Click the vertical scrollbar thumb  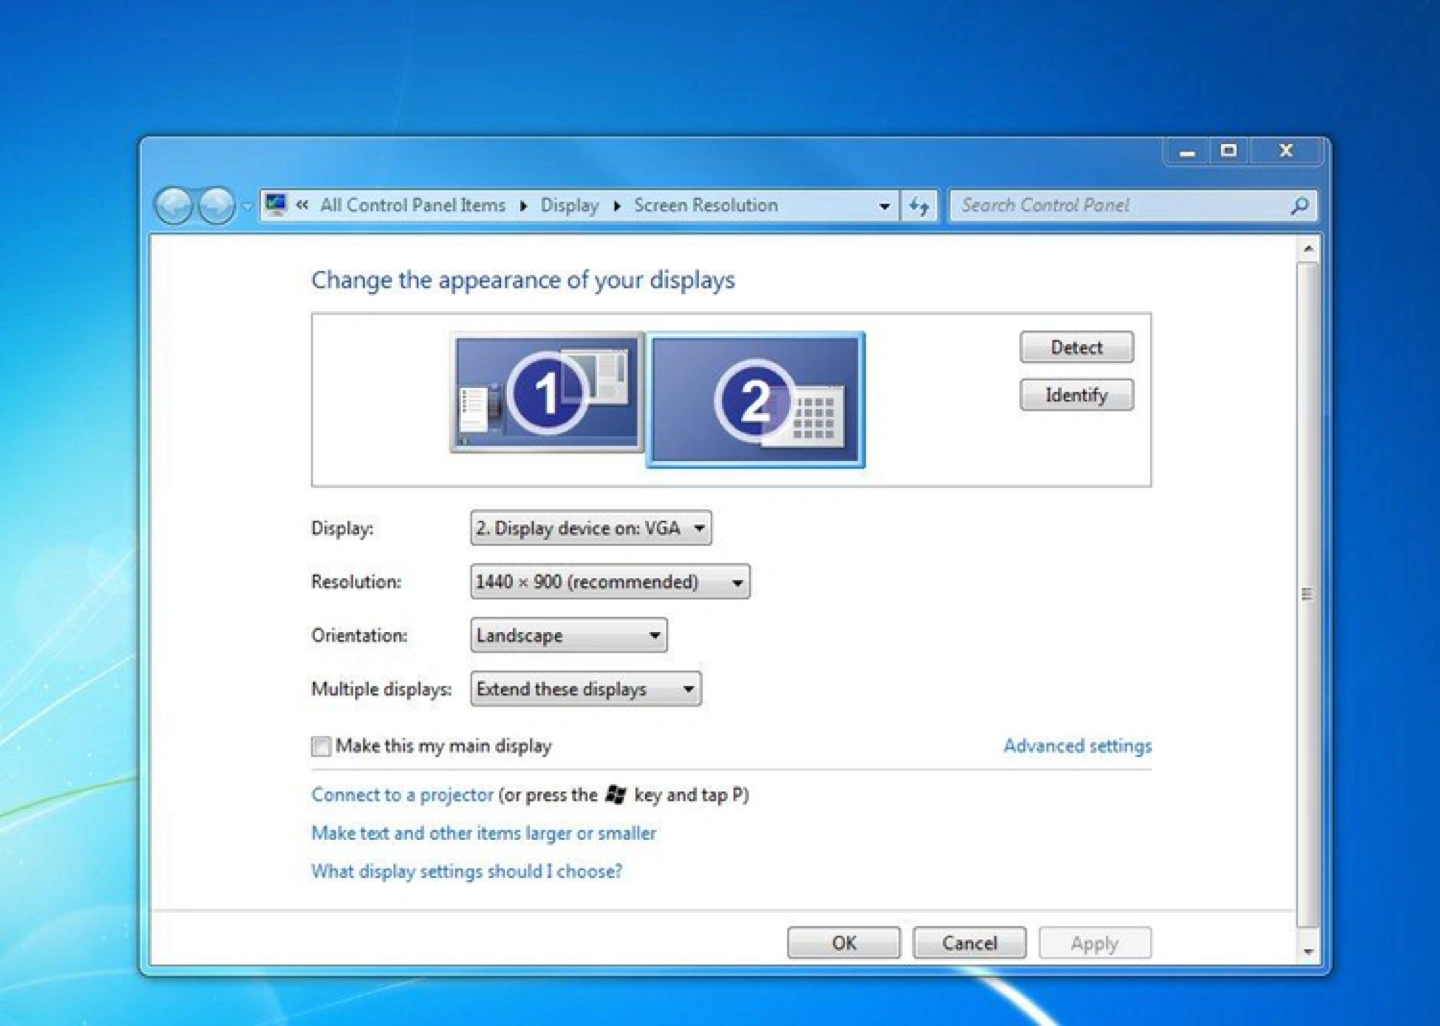[1308, 594]
